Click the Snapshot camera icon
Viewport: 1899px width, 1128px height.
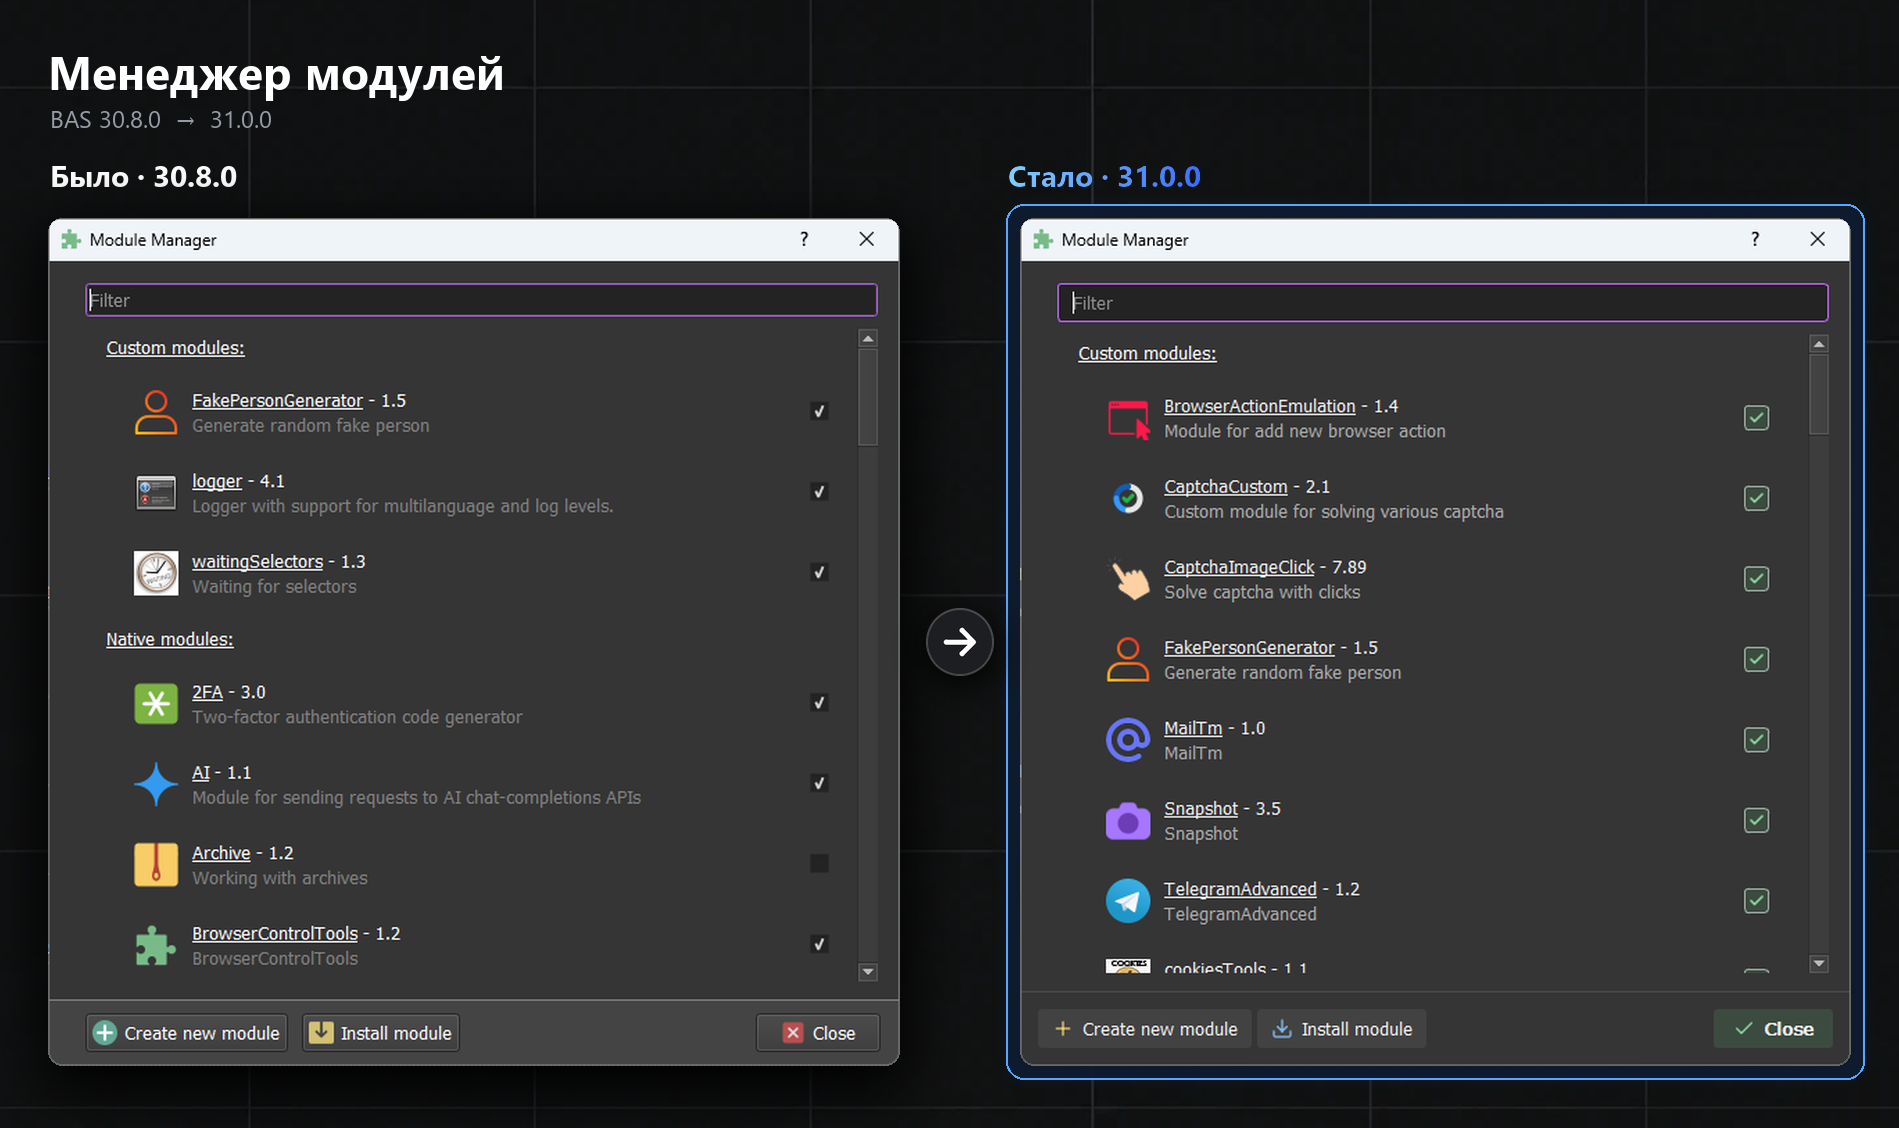[1128, 821]
